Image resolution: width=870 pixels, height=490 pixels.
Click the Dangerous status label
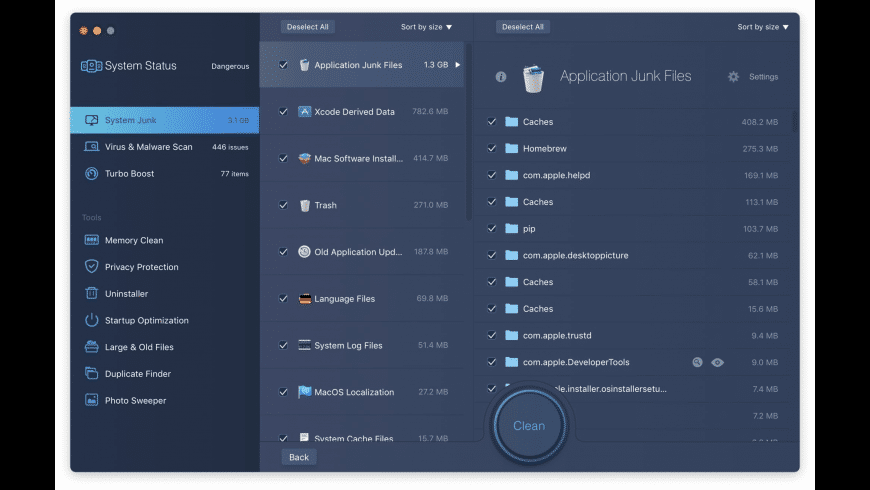[230, 66]
